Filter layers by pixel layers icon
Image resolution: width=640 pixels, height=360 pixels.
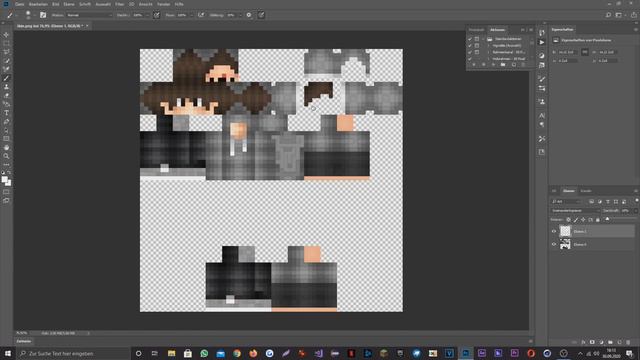(x=591, y=202)
